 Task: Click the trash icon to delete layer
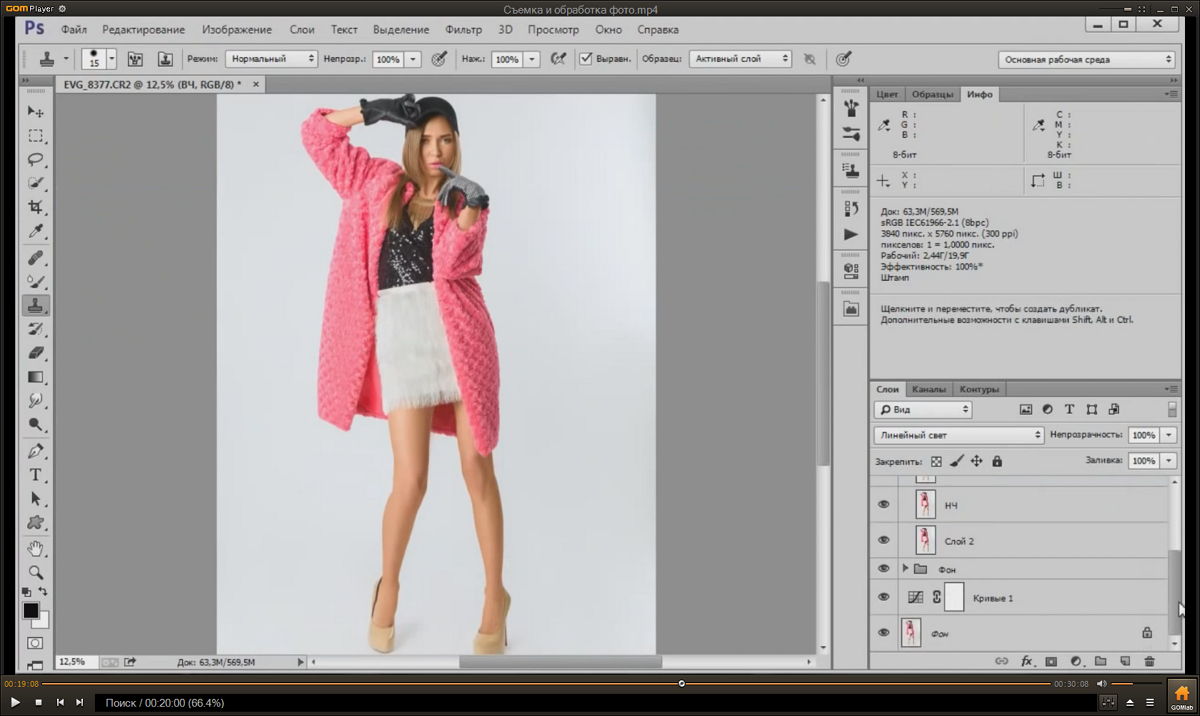point(1149,661)
